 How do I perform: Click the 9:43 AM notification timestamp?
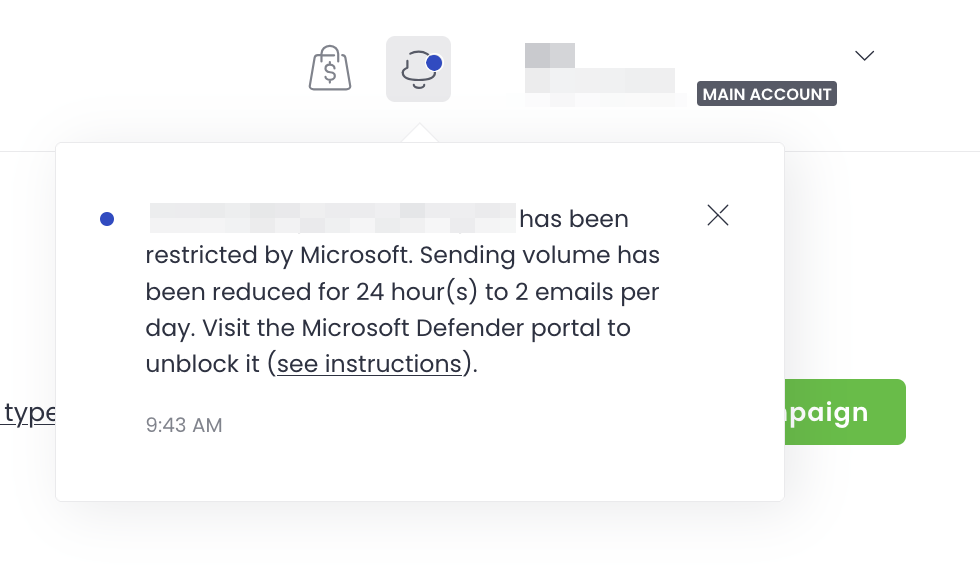(x=184, y=425)
